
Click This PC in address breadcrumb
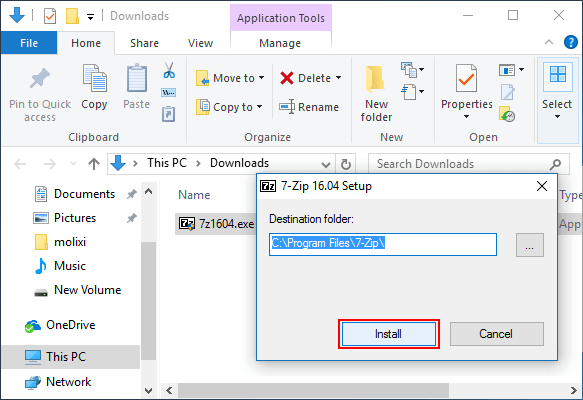[x=167, y=163]
